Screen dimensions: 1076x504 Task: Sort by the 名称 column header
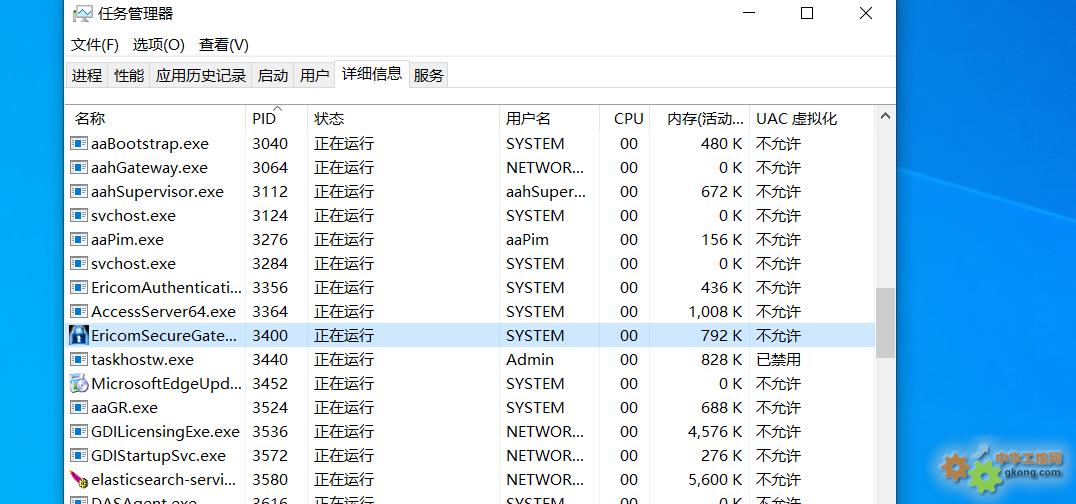(156, 119)
